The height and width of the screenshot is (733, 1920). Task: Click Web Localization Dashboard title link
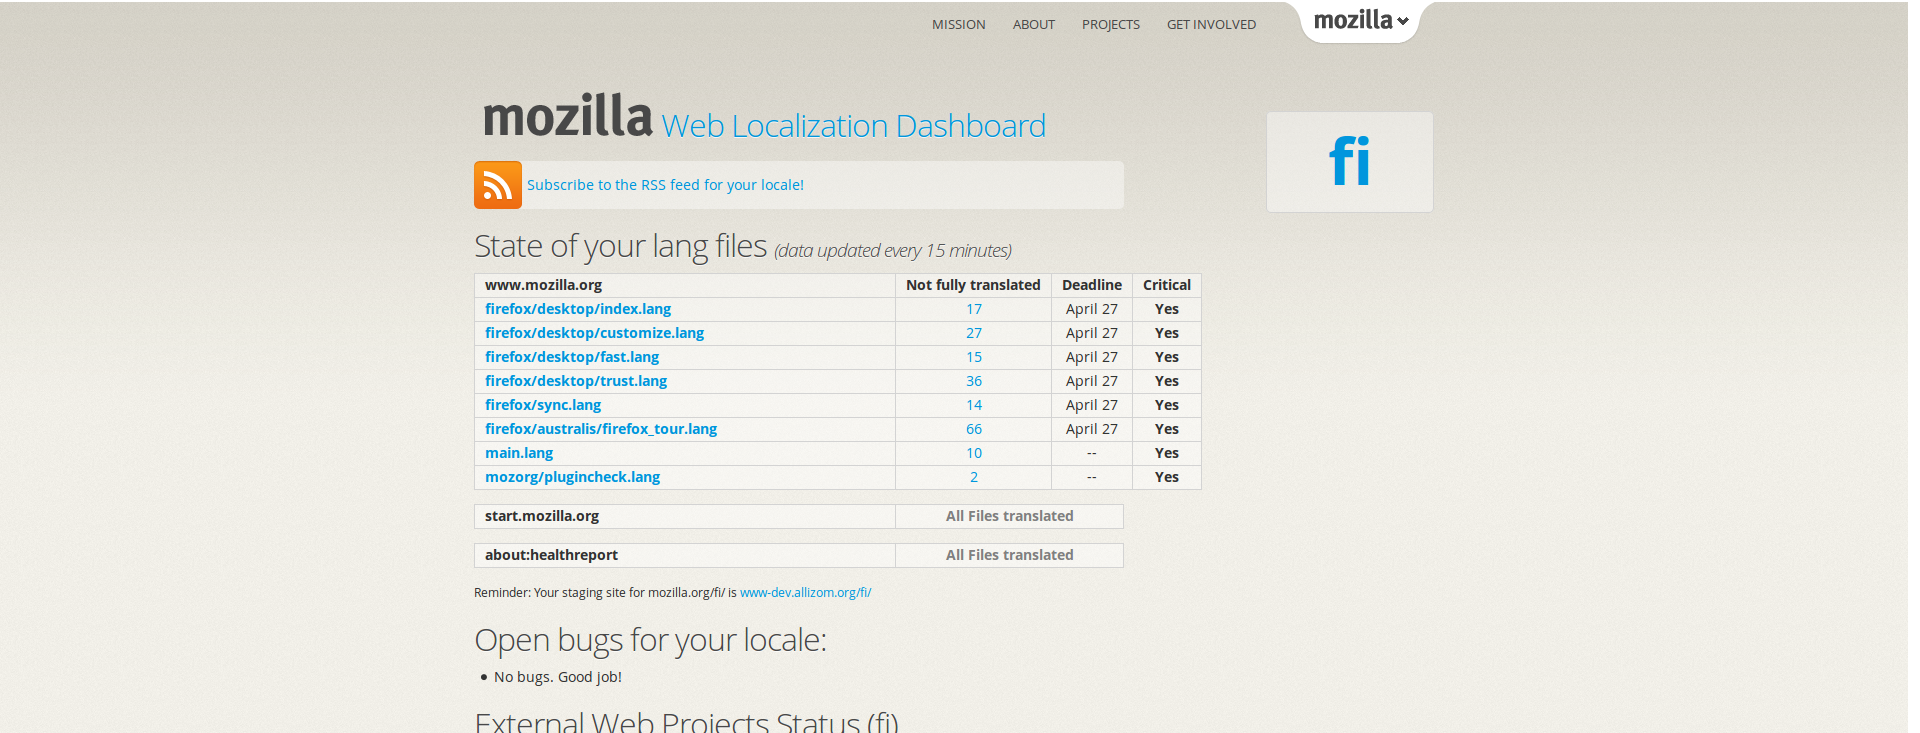tap(853, 126)
